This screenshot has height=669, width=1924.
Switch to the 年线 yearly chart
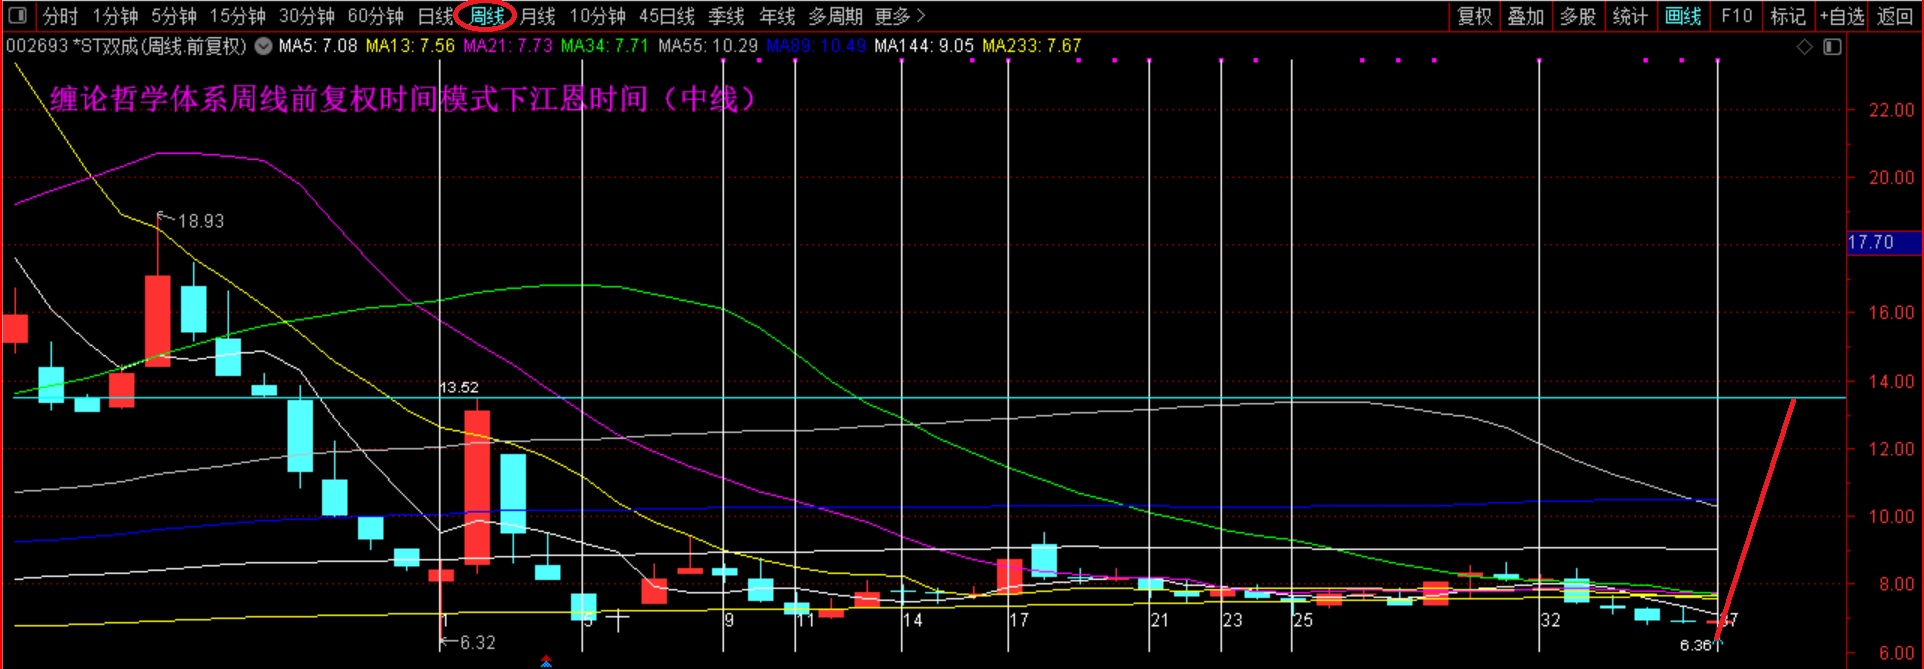777,16
